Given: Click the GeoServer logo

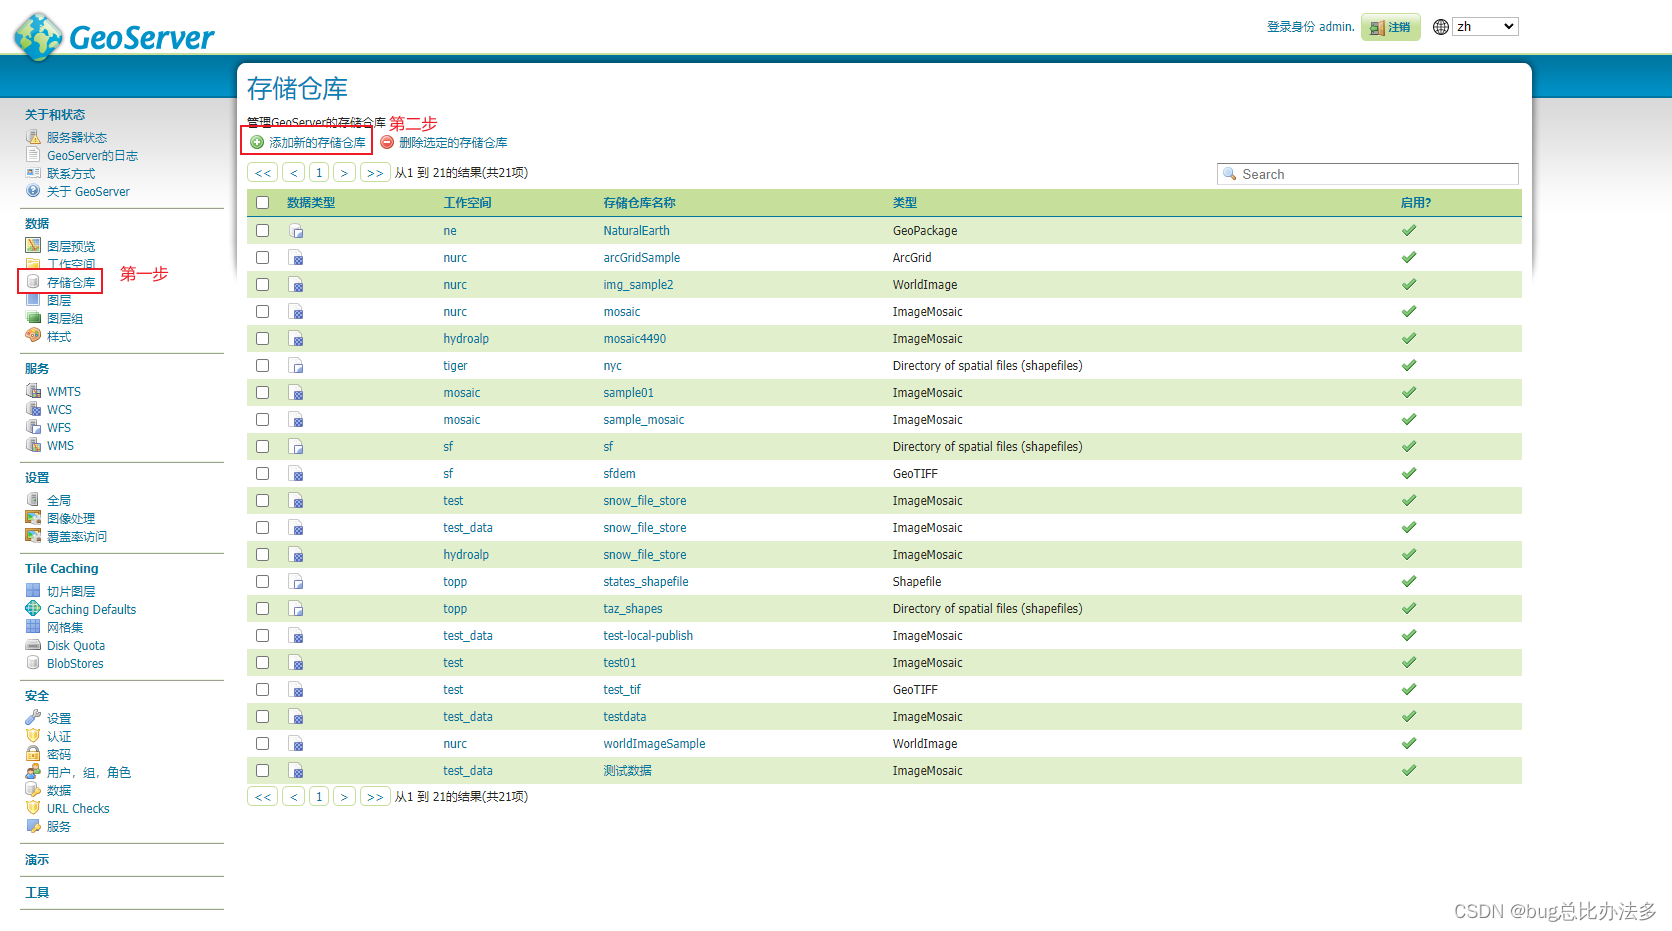Looking at the screenshot, I should (114, 36).
